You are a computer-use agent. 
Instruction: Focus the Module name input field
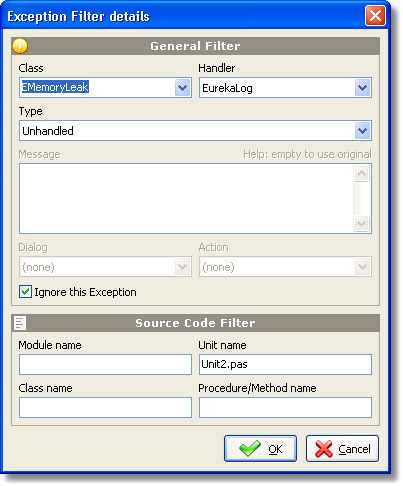coord(105,364)
